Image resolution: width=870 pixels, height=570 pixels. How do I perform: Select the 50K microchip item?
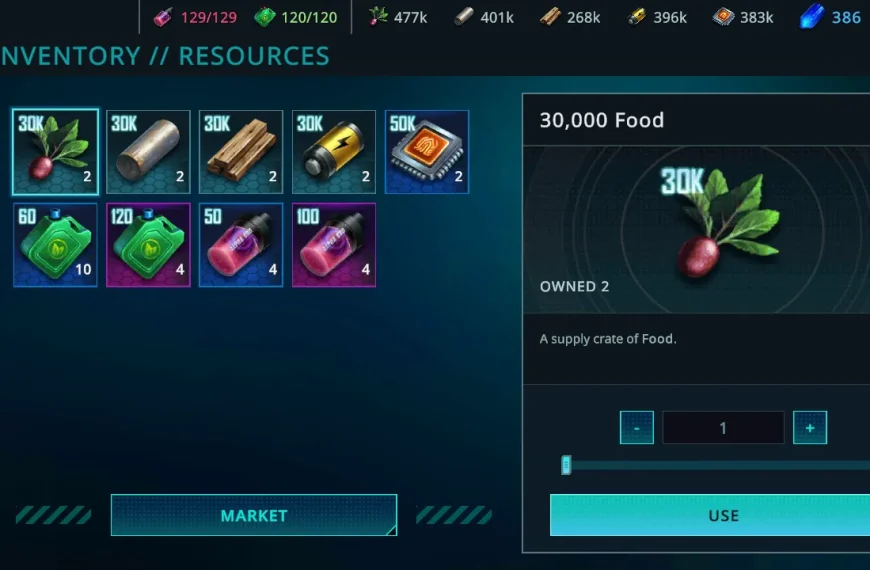tap(427, 152)
